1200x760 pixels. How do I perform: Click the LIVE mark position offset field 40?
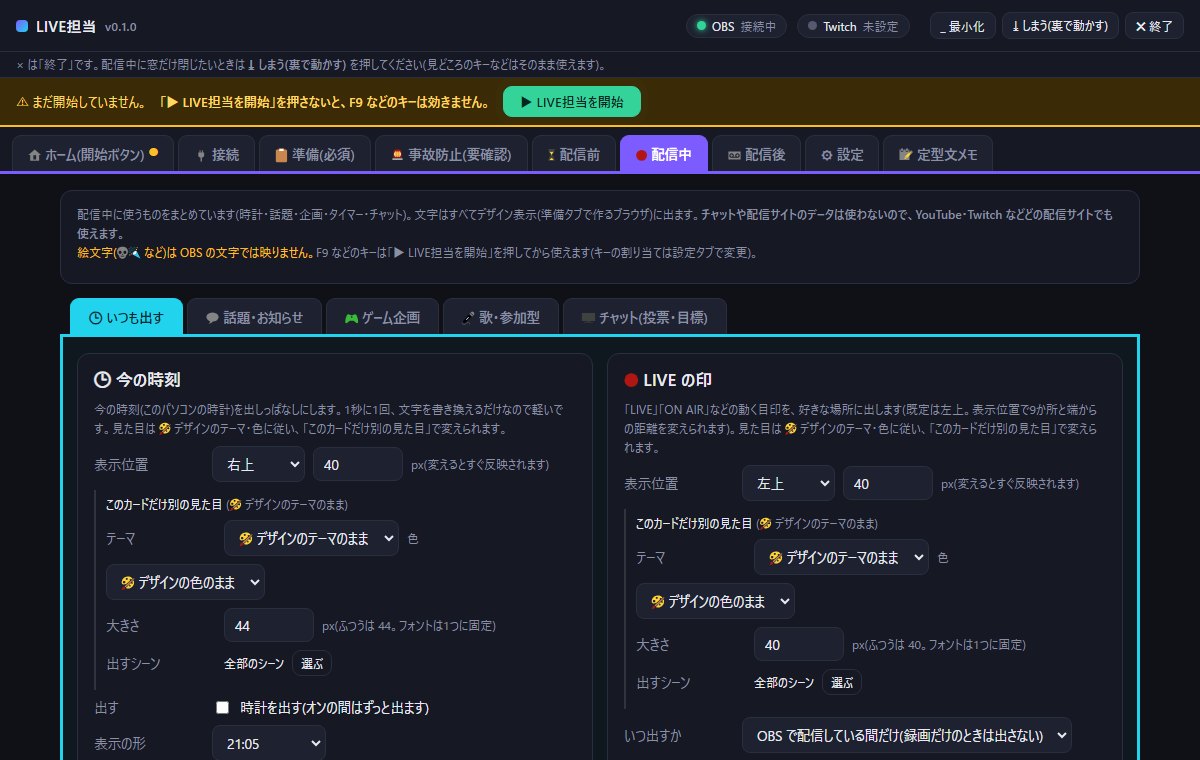(x=887, y=483)
